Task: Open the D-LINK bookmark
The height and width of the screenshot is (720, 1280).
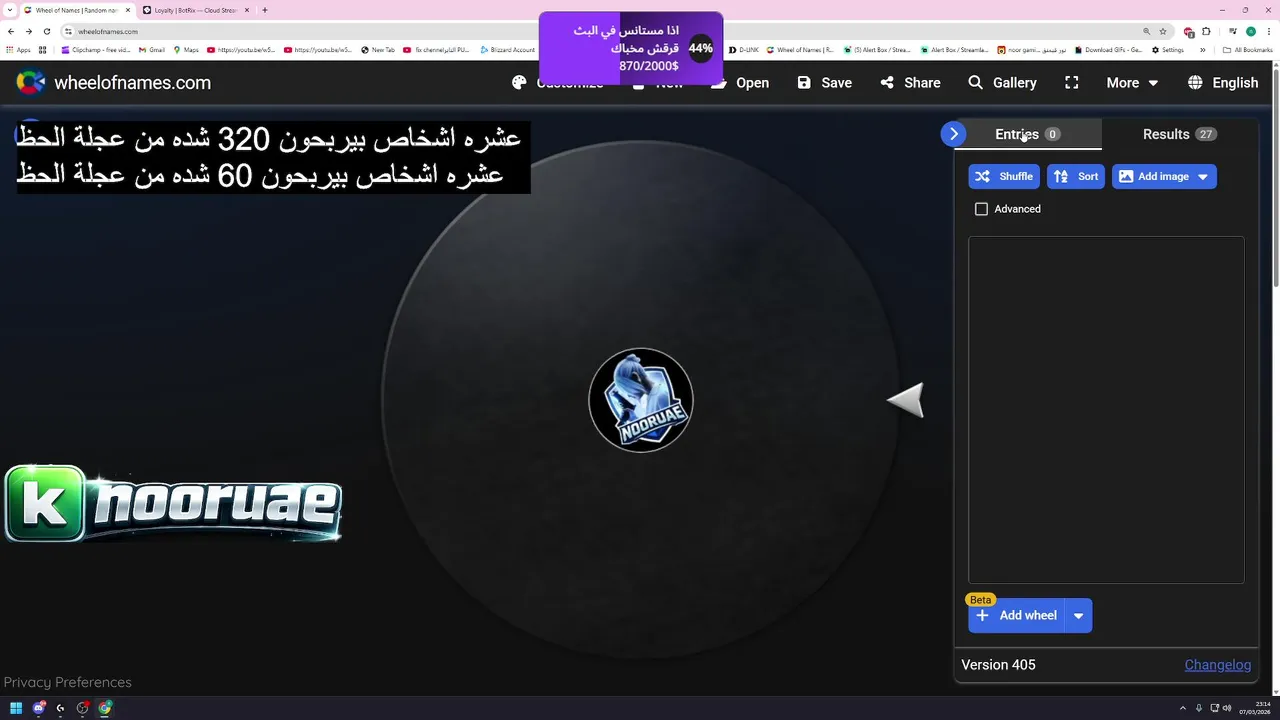Action: click(744, 50)
